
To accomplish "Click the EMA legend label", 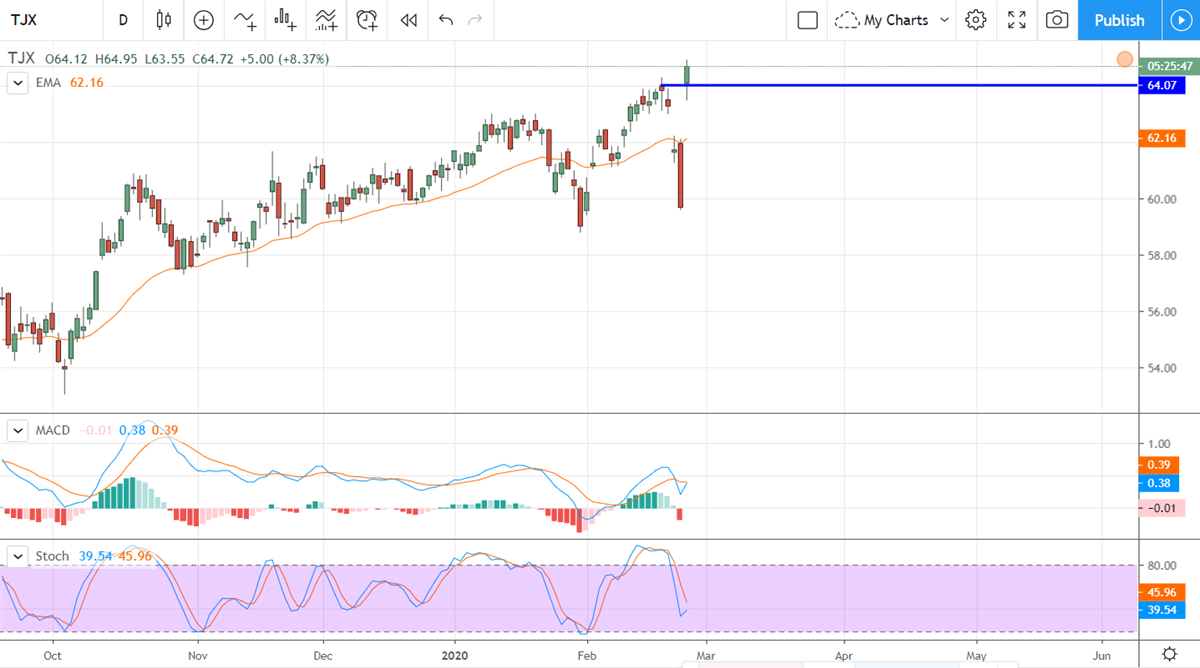I will tap(49, 83).
